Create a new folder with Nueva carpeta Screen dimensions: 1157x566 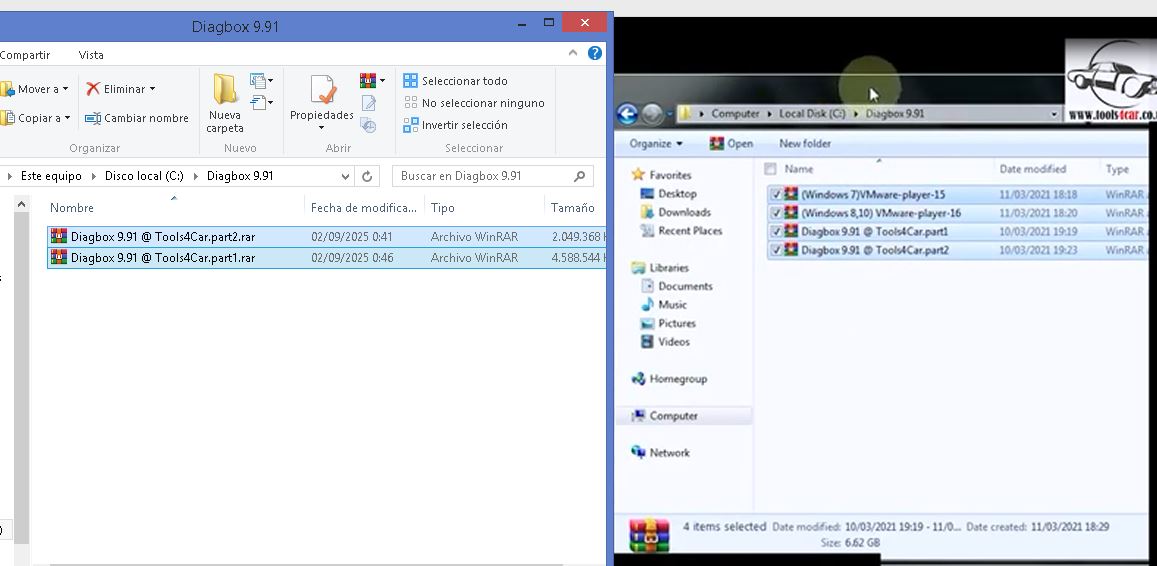[x=224, y=103]
